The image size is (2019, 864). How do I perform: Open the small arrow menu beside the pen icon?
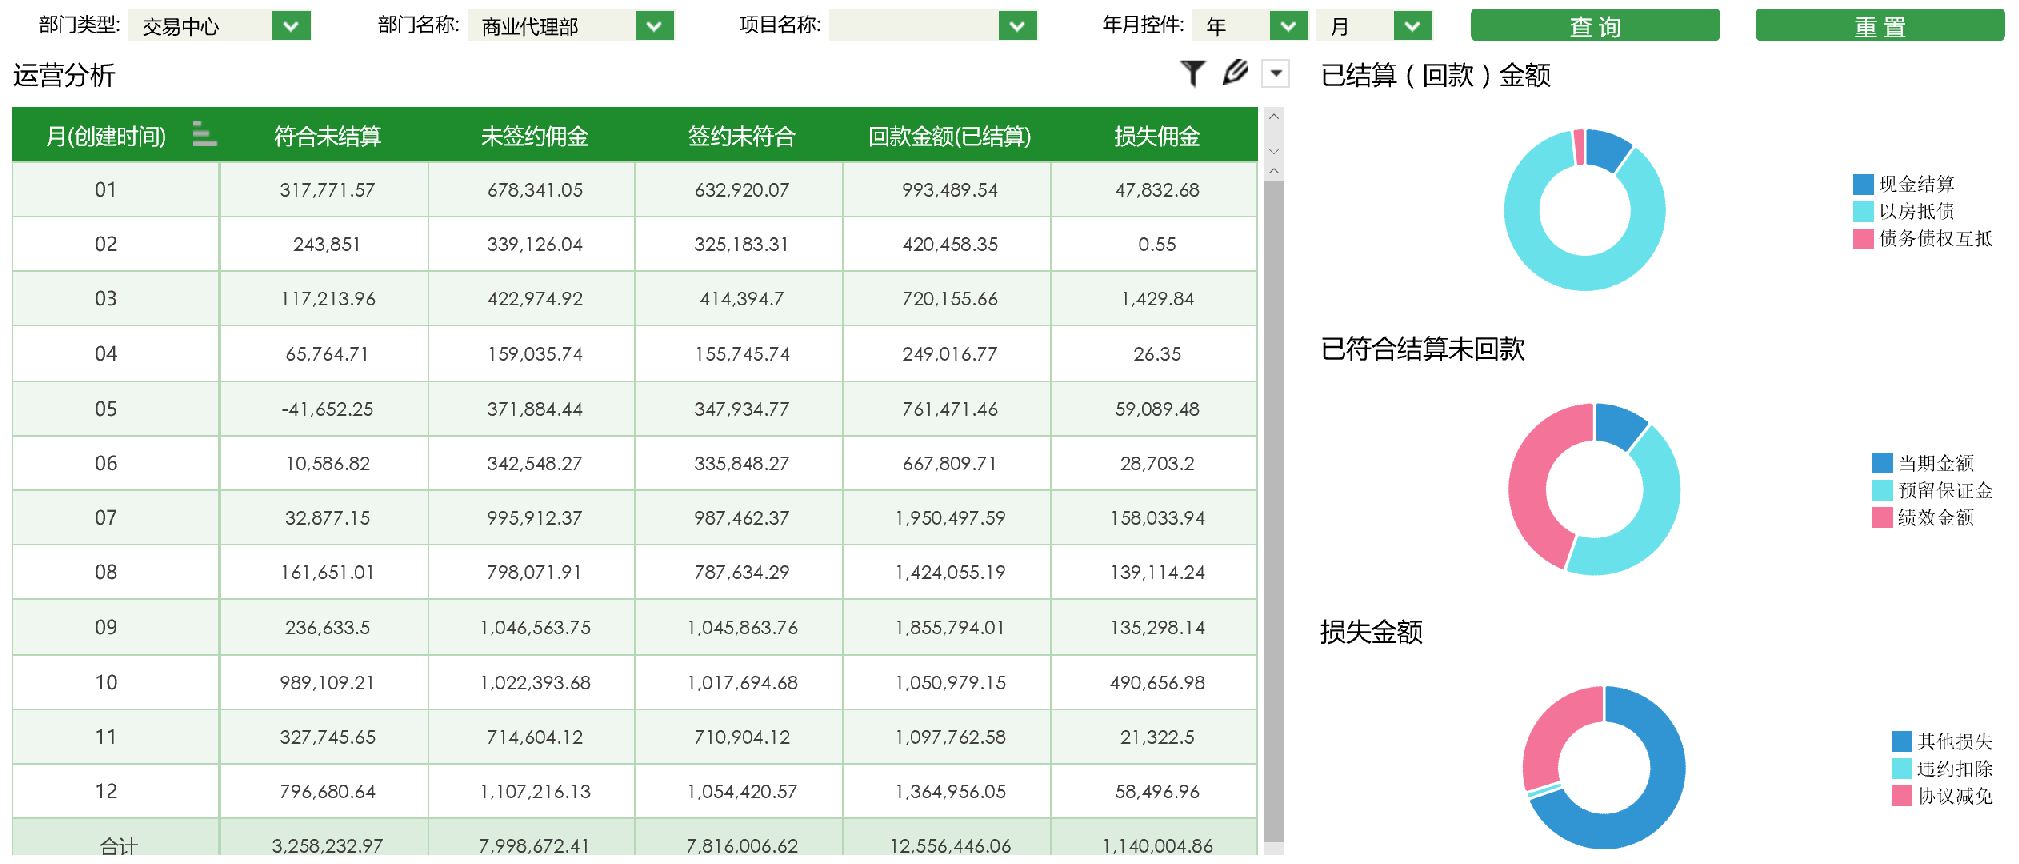pyautogui.click(x=1276, y=74)
